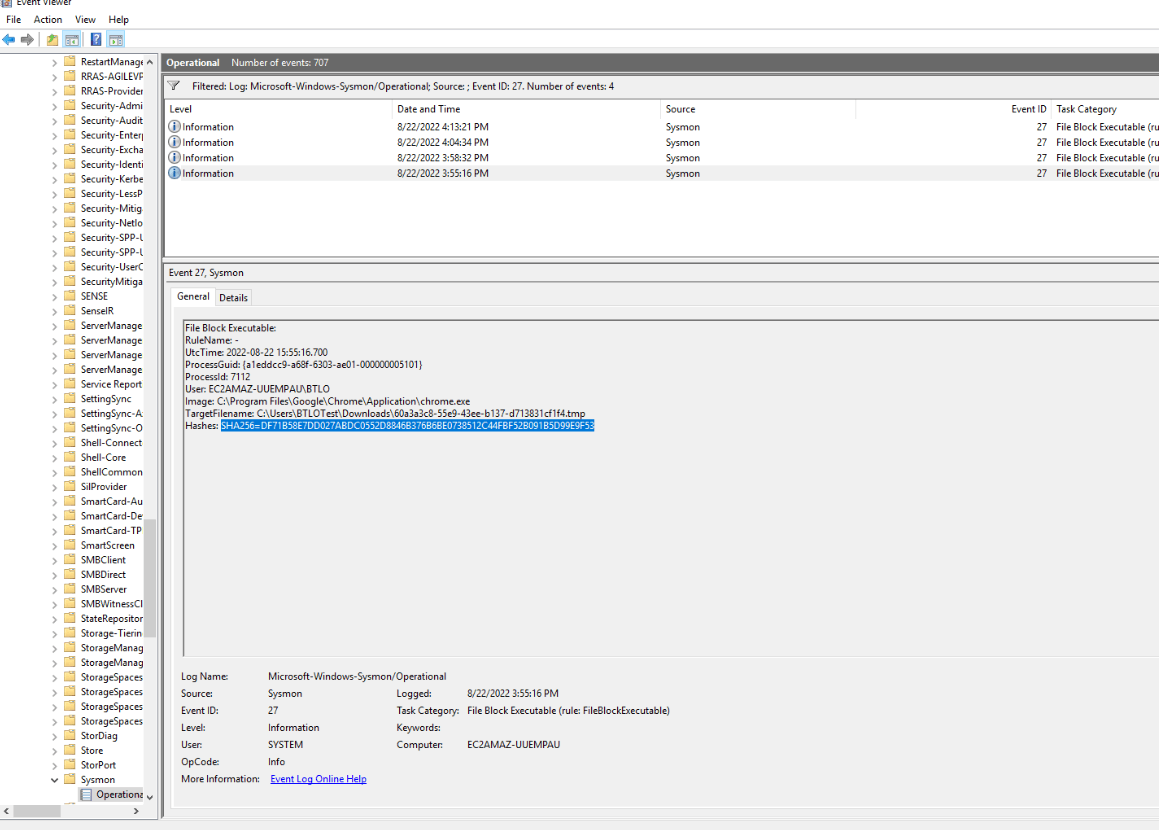Select the SmartCard-TP tree item
Viewport: 1159px width, 830px height.
(111, 530)
